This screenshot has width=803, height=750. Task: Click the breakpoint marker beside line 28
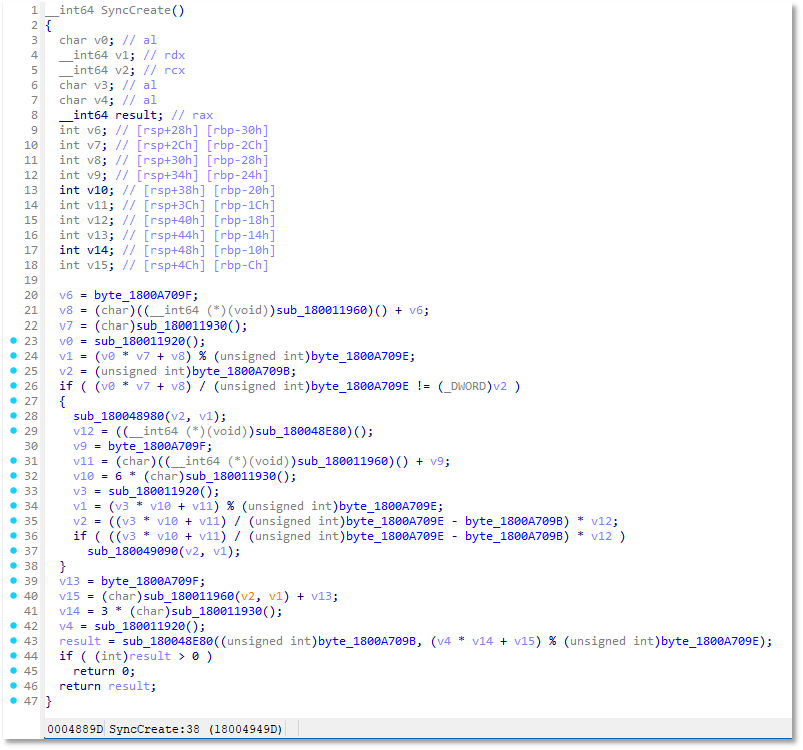click(11, 416)
